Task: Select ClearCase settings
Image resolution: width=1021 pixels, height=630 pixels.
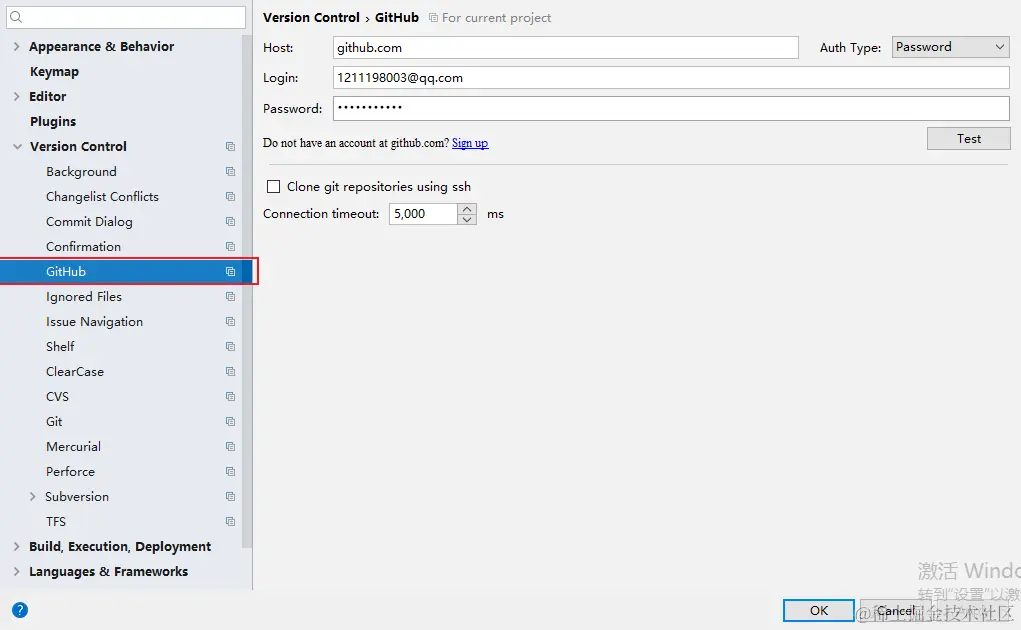Action: point(75,372)
